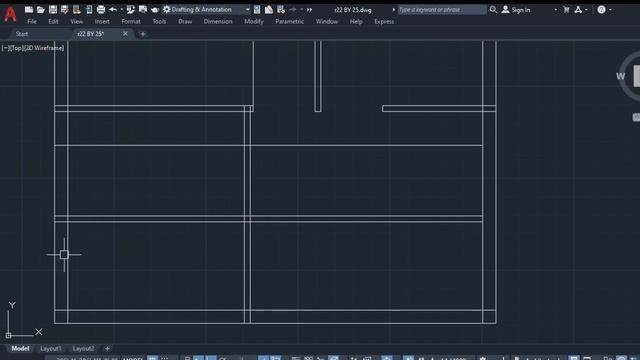Open the Sign In dropdown arrow

pos(556,9)
